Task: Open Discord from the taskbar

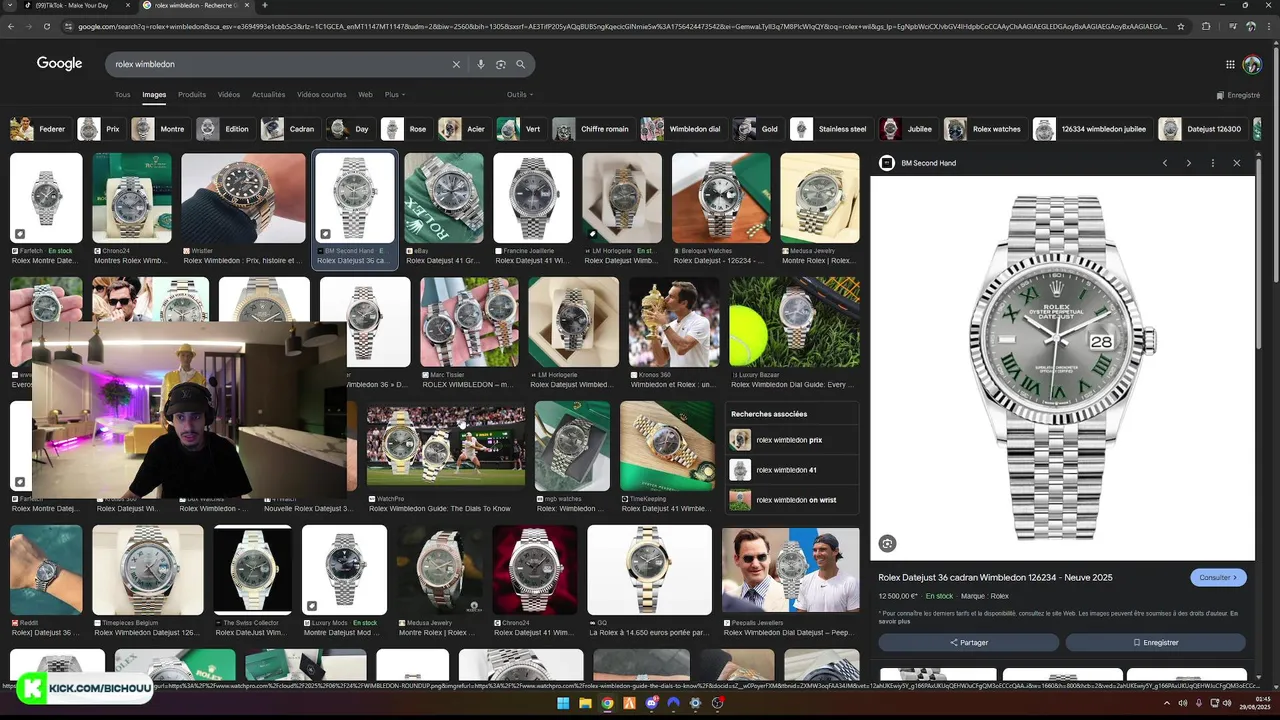Action: tap(651, 704)
